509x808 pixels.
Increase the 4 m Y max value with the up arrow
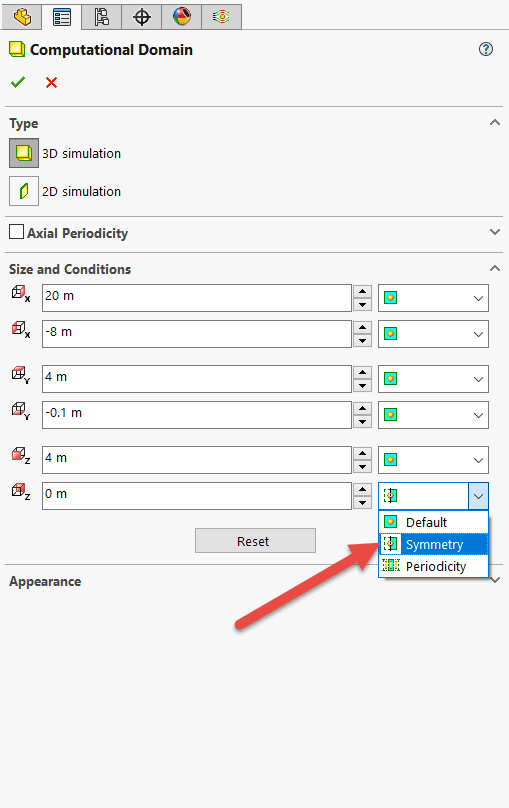pos(363,372)
